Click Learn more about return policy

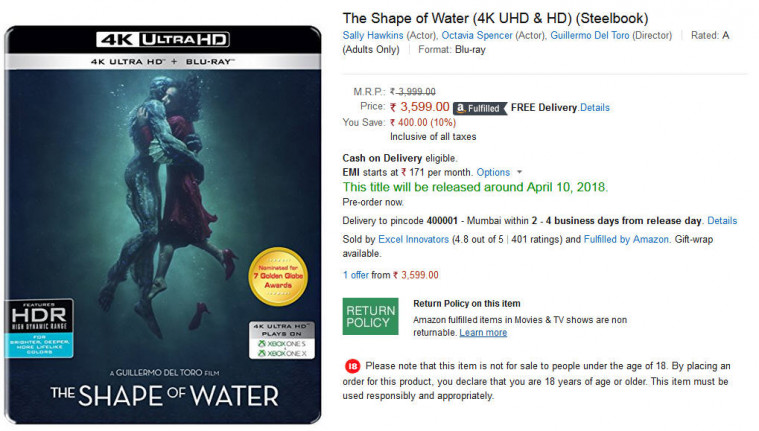pyautogui.click(x=483, y=333)
